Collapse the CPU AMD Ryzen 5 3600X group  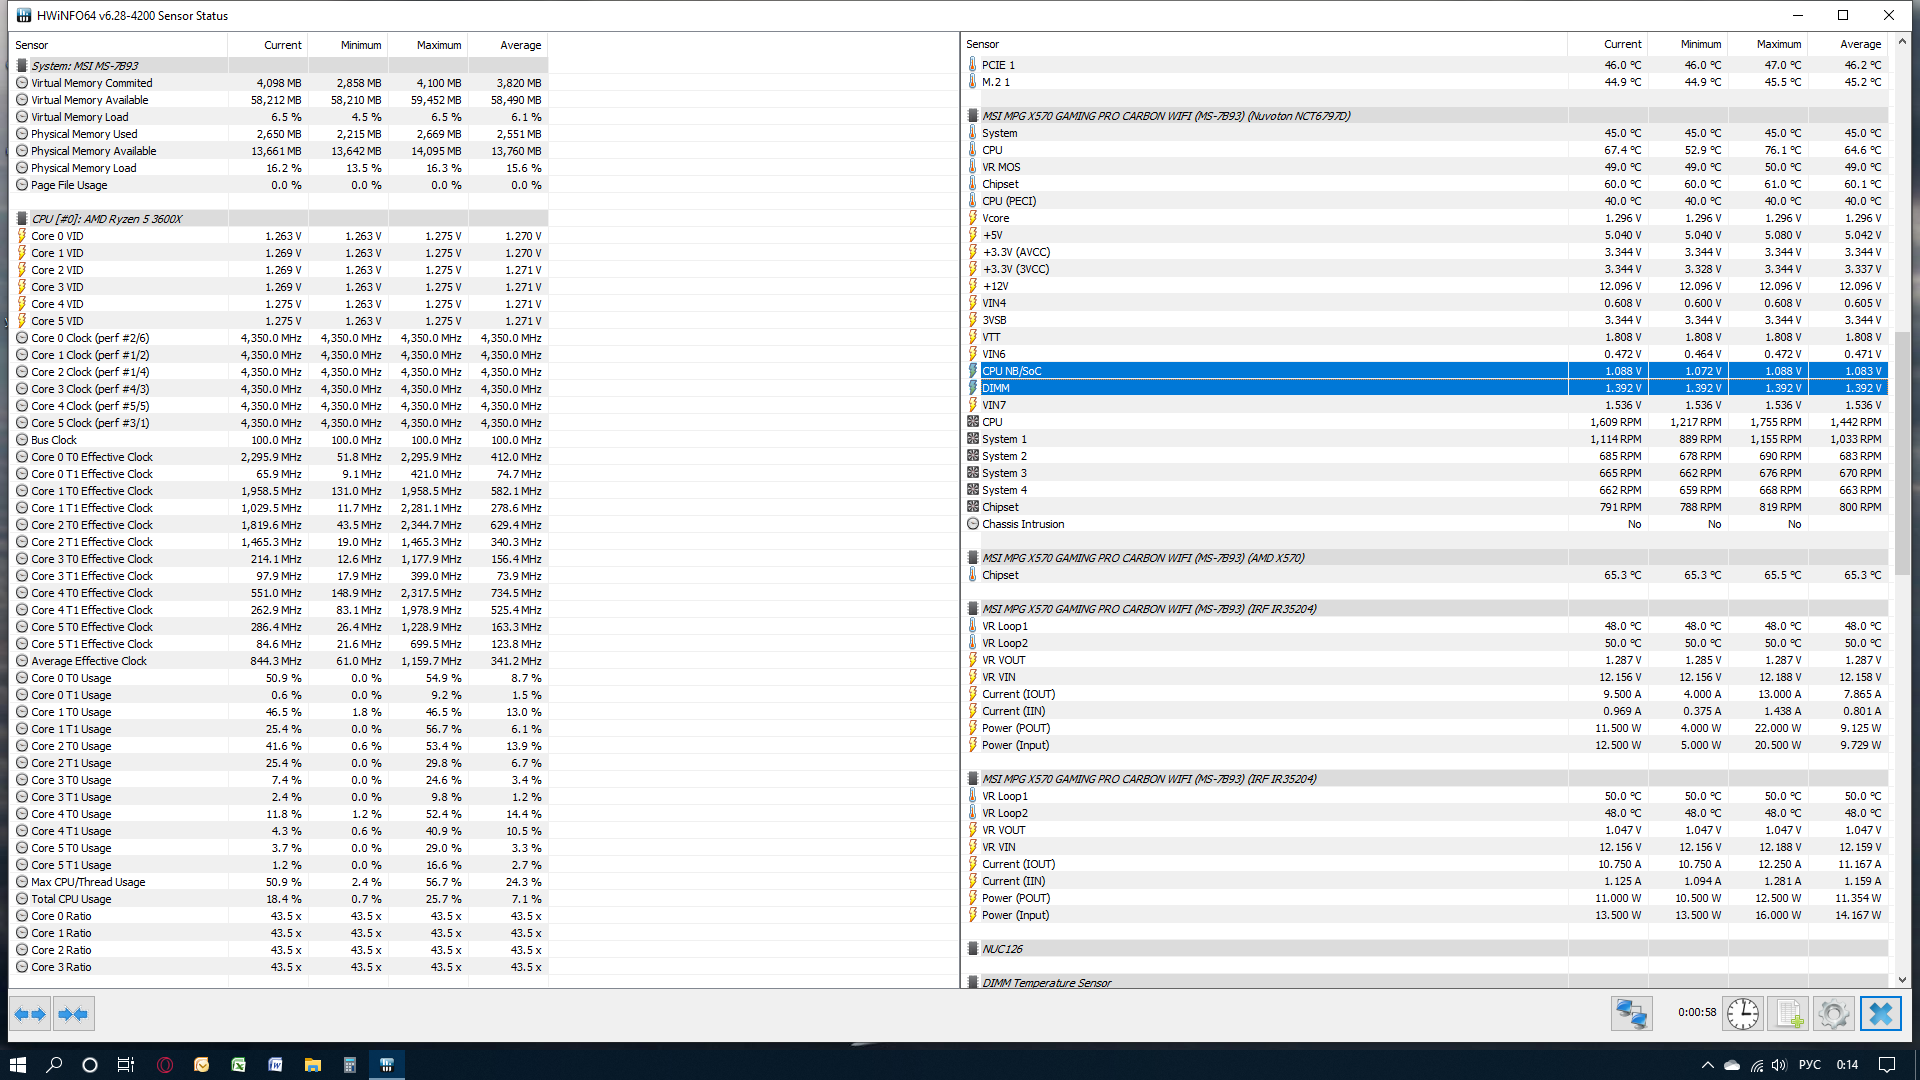(x=106, y=219)
